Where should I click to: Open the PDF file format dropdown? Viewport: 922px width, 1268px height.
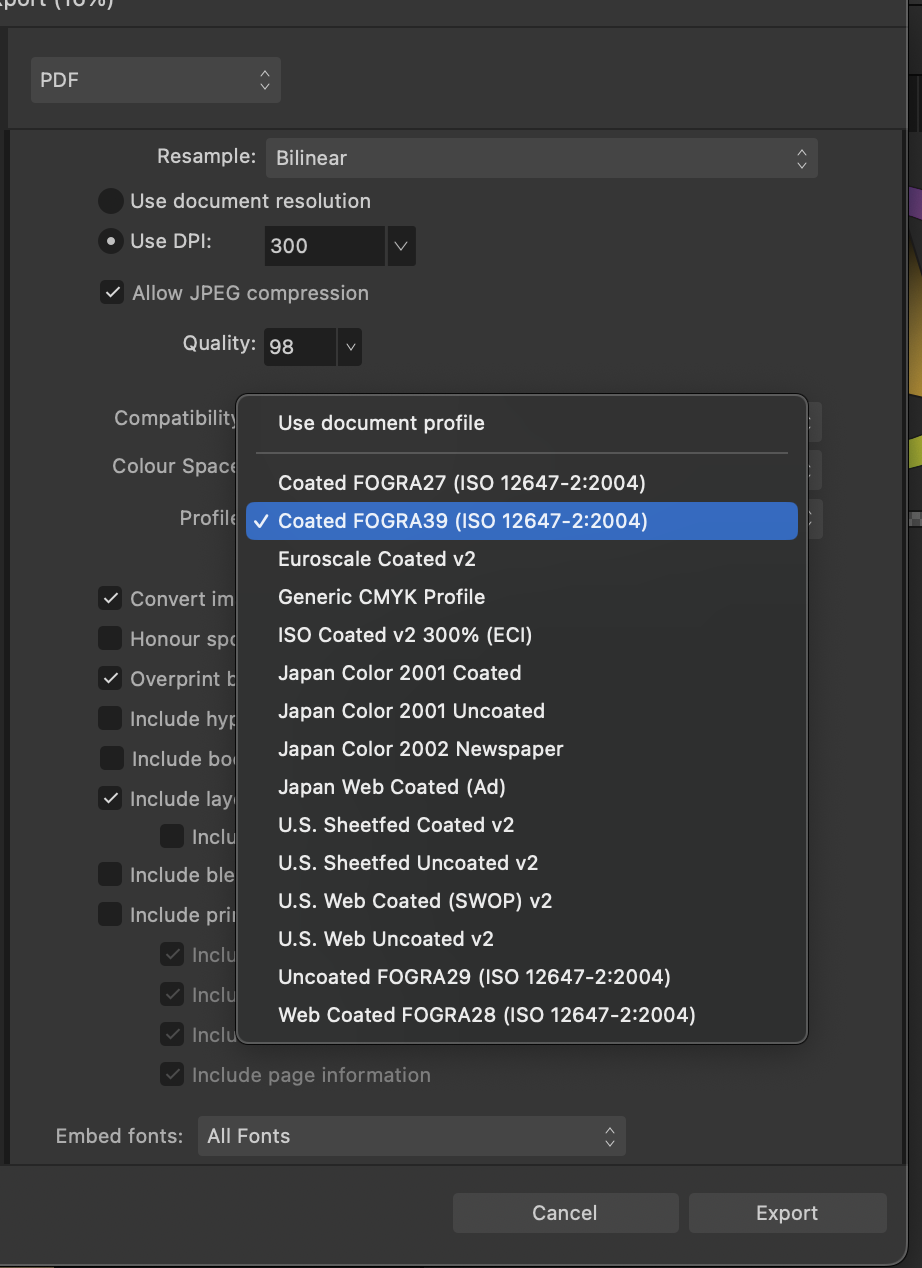tap(155, 80)
